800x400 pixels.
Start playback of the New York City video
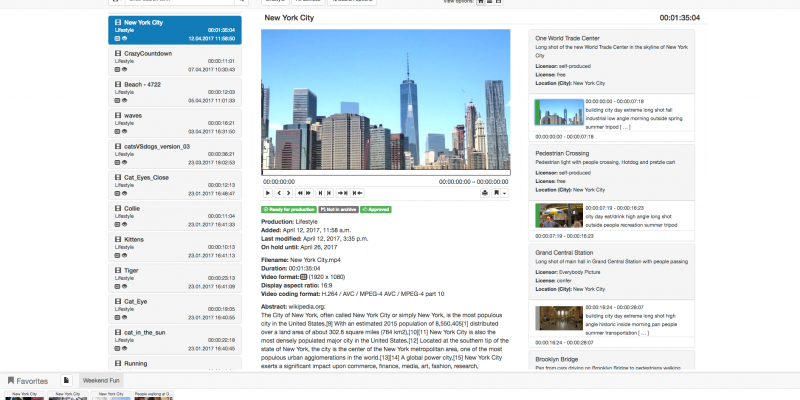[267, 193]
